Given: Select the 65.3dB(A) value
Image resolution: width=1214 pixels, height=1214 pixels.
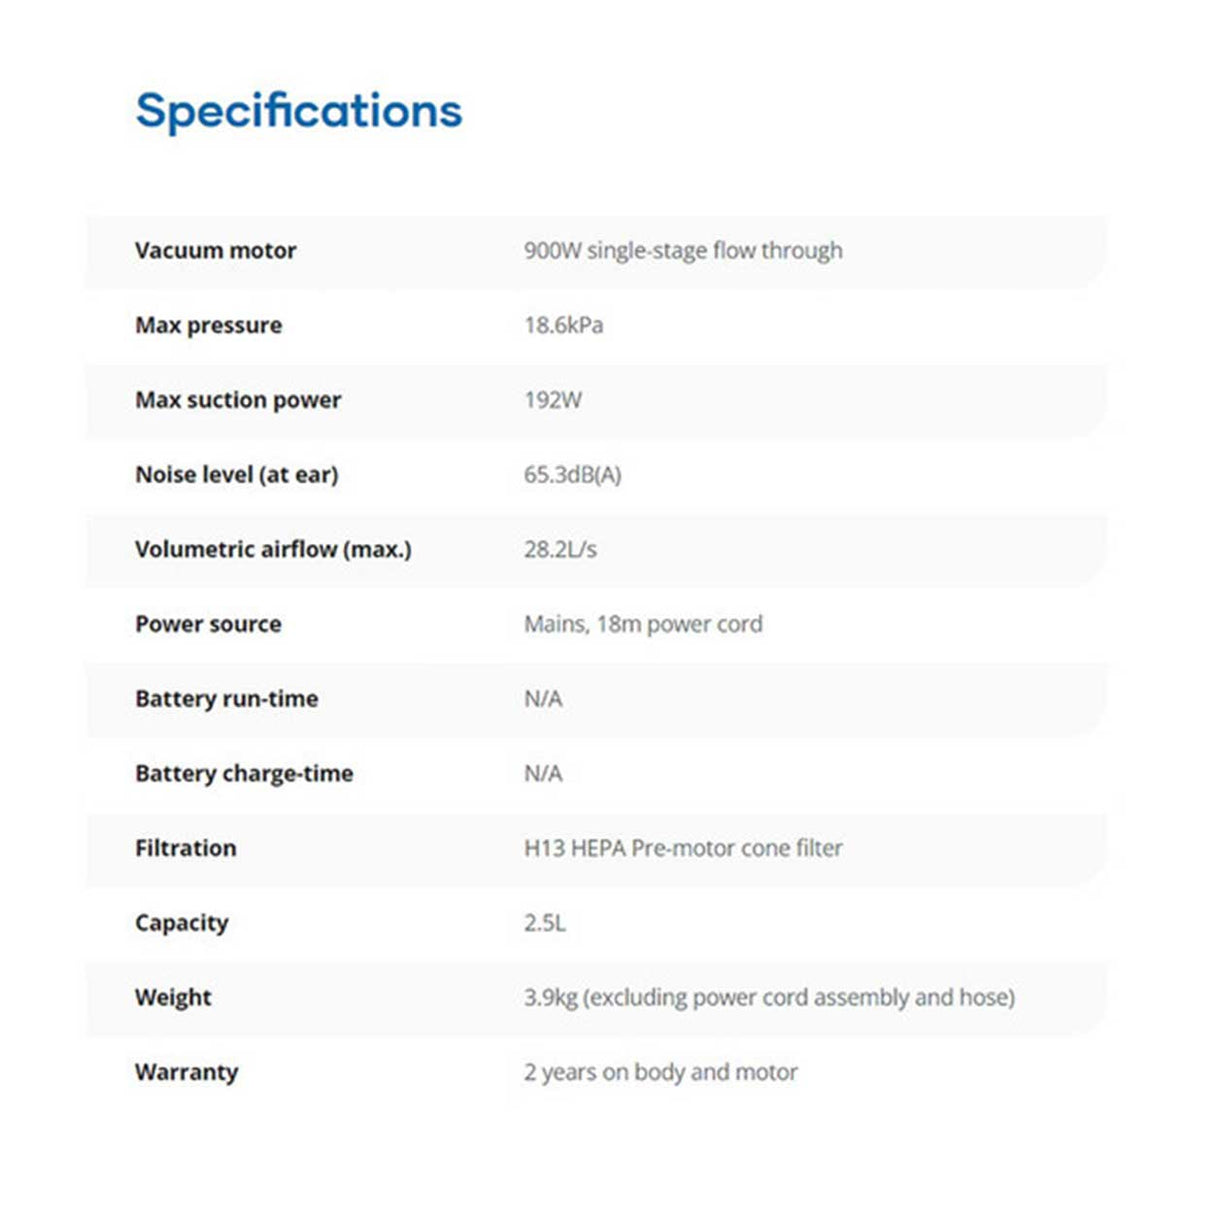Looking at the screenshot, I should 572,475.
